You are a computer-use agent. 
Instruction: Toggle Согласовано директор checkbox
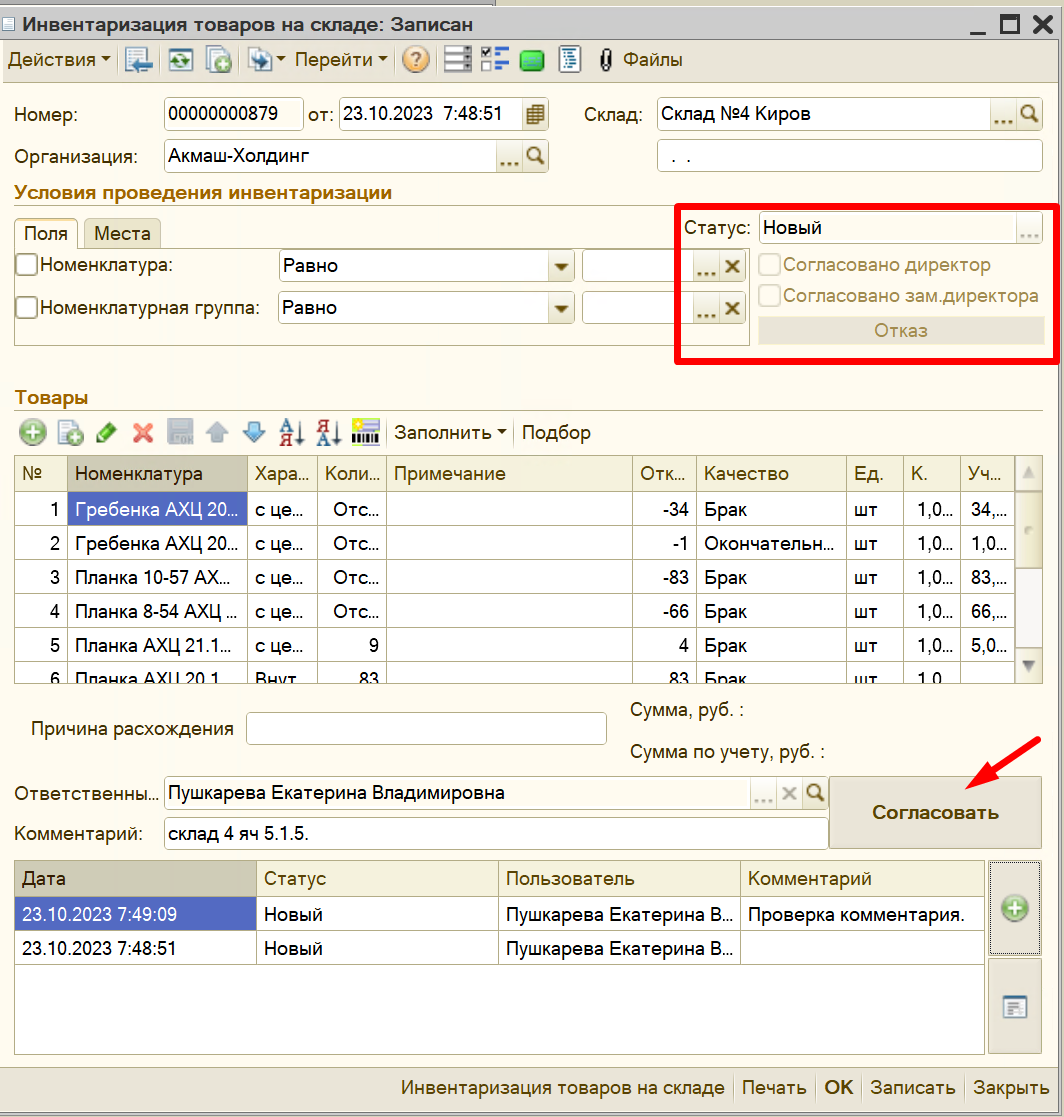click(769, 265)
